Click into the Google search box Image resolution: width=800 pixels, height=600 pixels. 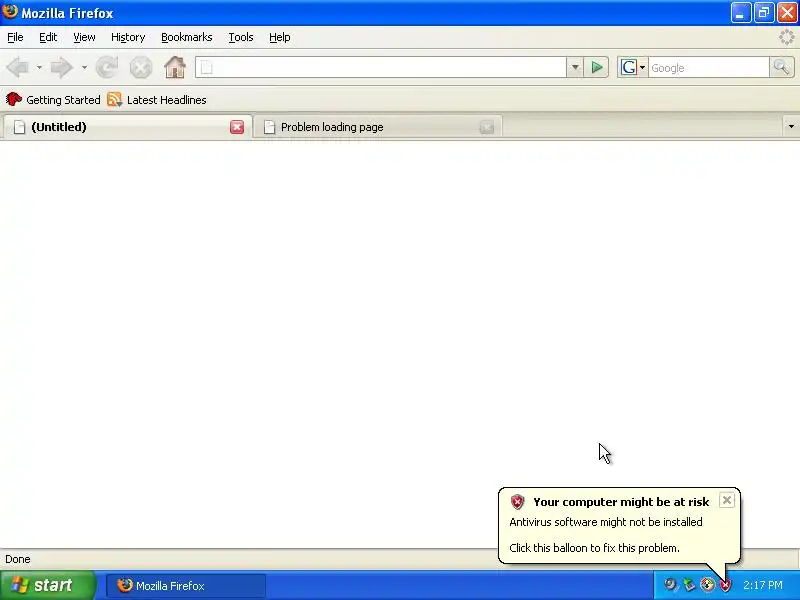(x=708, y=68)
